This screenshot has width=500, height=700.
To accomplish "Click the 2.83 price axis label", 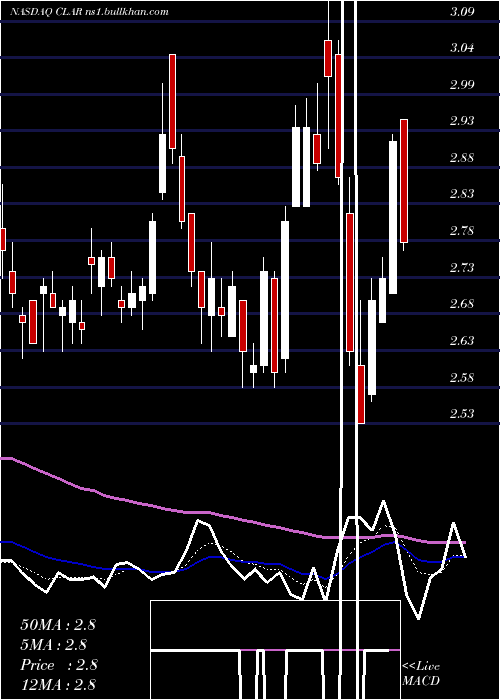I will (462, 194).
